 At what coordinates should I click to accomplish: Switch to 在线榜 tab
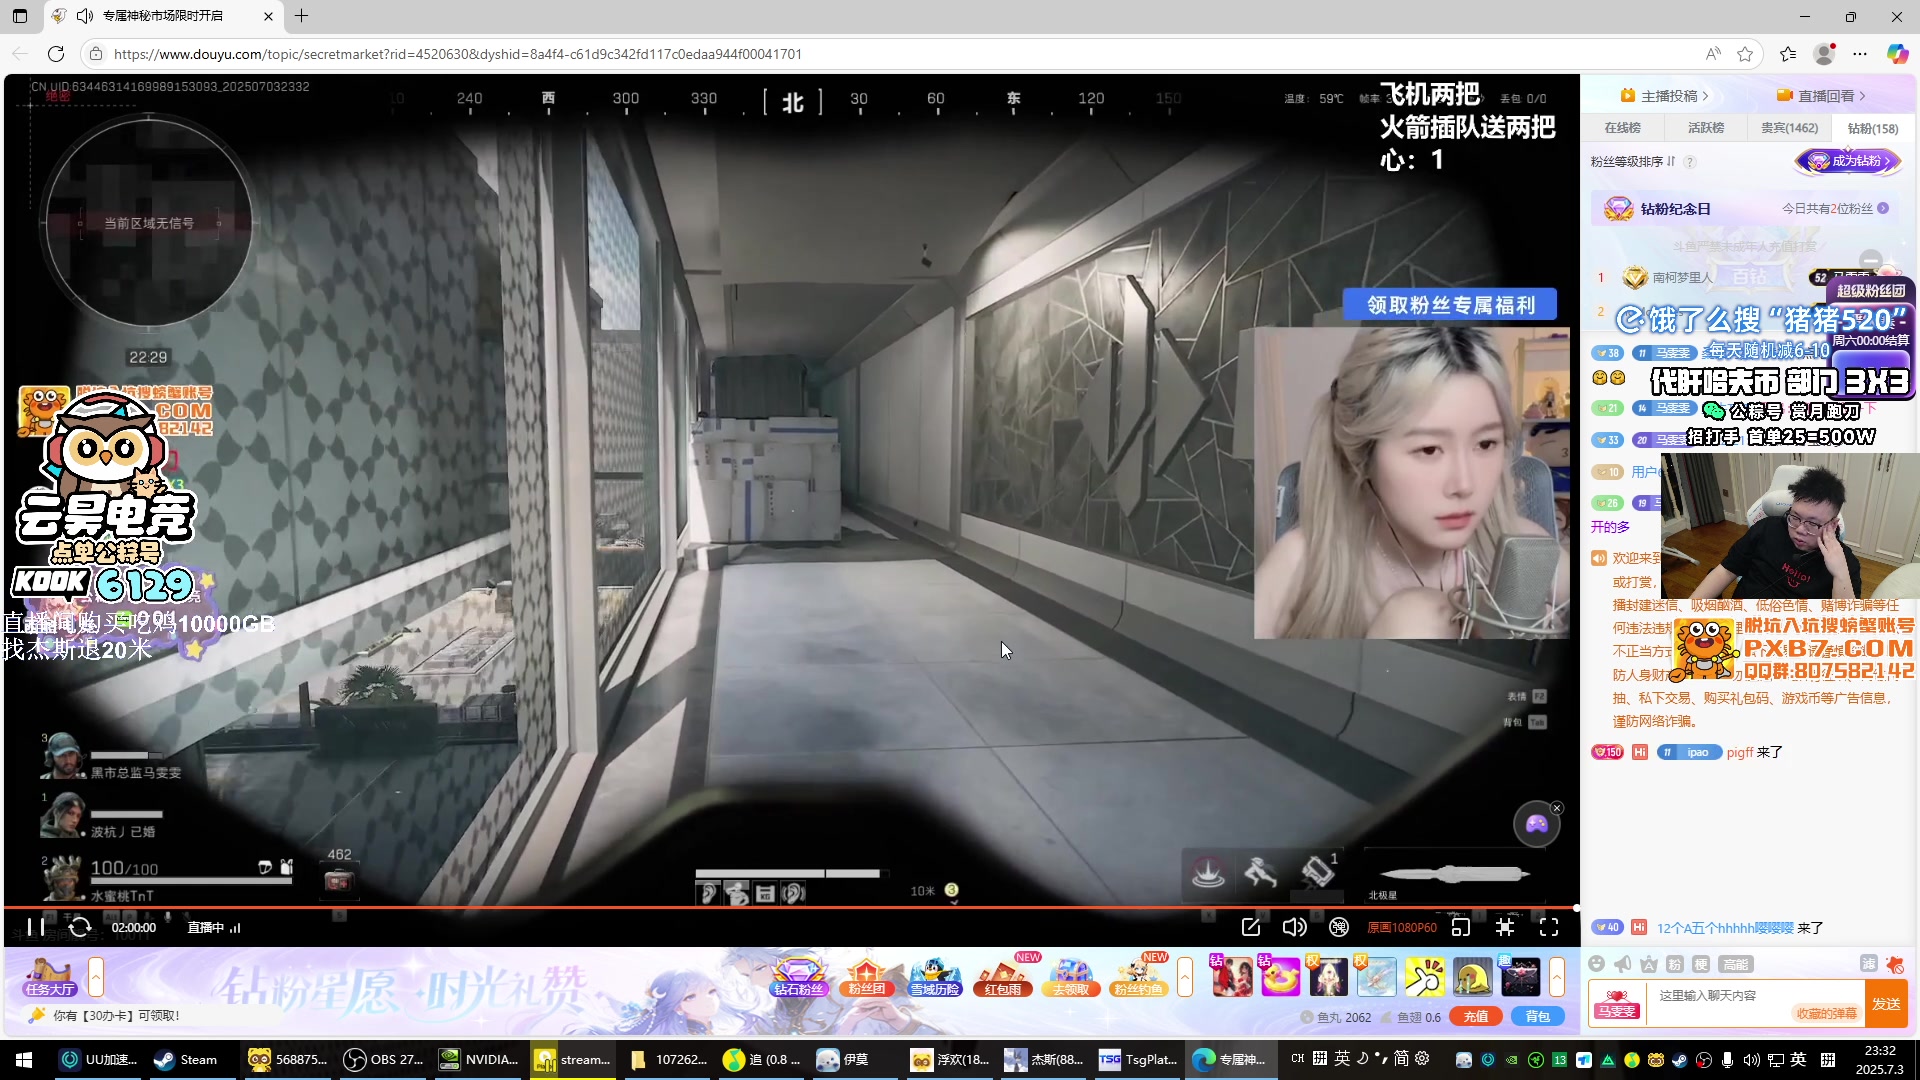pos(1622,128)
